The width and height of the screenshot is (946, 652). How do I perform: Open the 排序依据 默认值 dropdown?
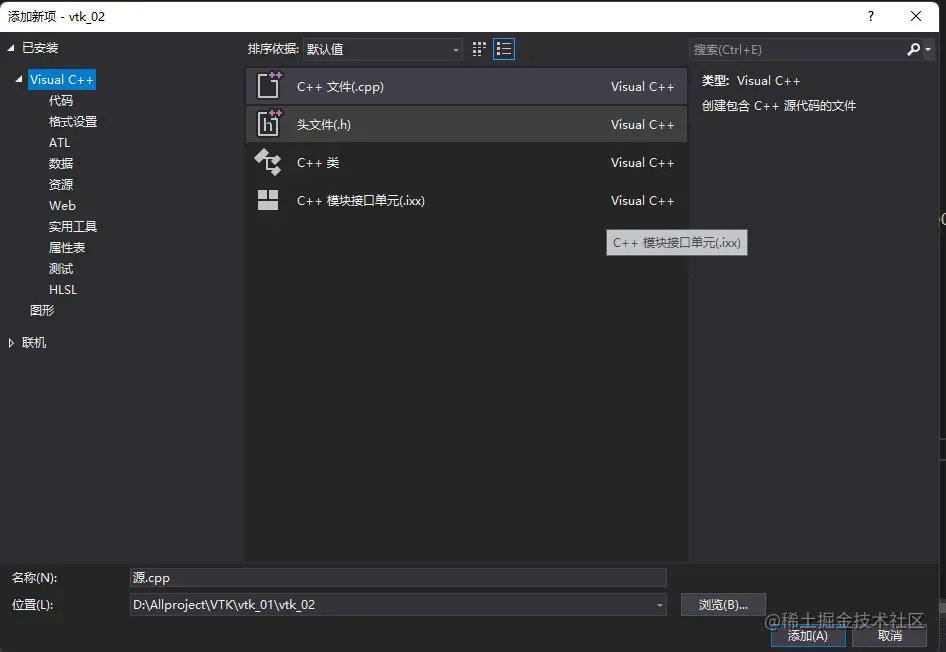383,49
